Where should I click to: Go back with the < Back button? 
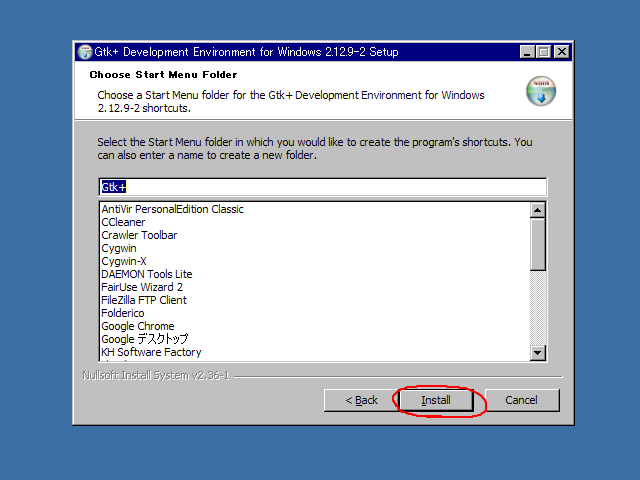click(361, 400)
